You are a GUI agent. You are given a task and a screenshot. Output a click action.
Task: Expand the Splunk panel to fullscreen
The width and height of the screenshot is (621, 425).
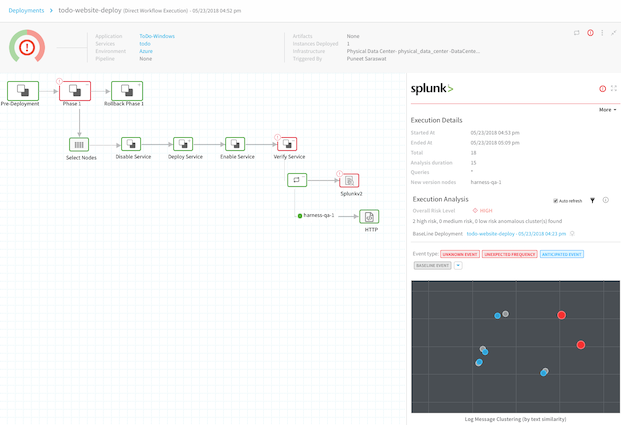tap(614, 88)
